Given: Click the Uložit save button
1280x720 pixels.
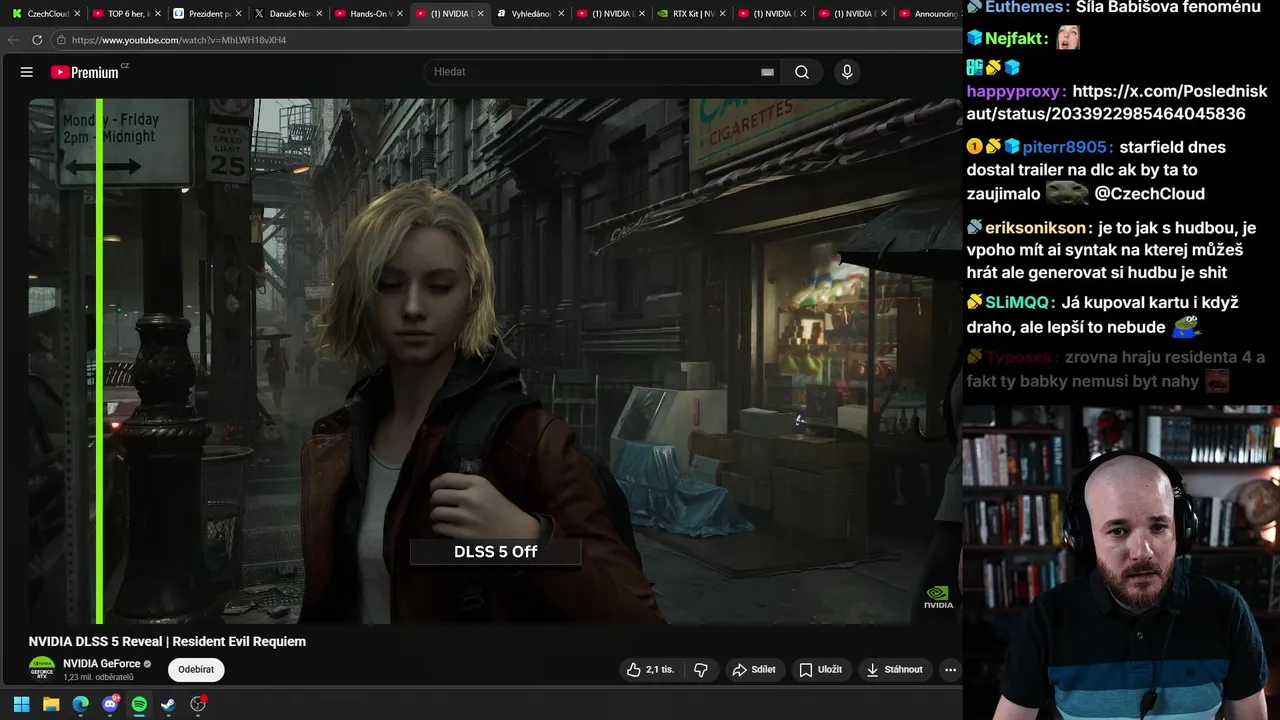Looking at the screenshot, I should click(x=820, y=670).
